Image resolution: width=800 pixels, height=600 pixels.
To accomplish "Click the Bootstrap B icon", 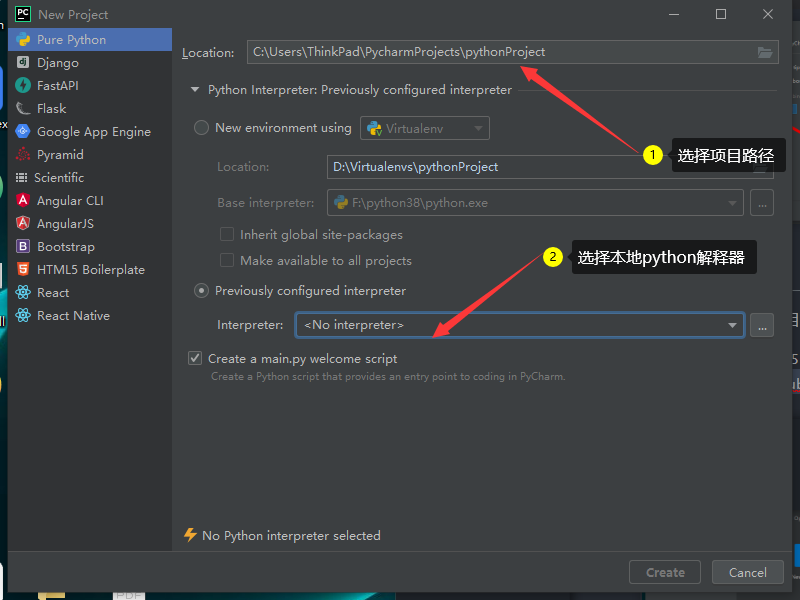I will [23, 246].
